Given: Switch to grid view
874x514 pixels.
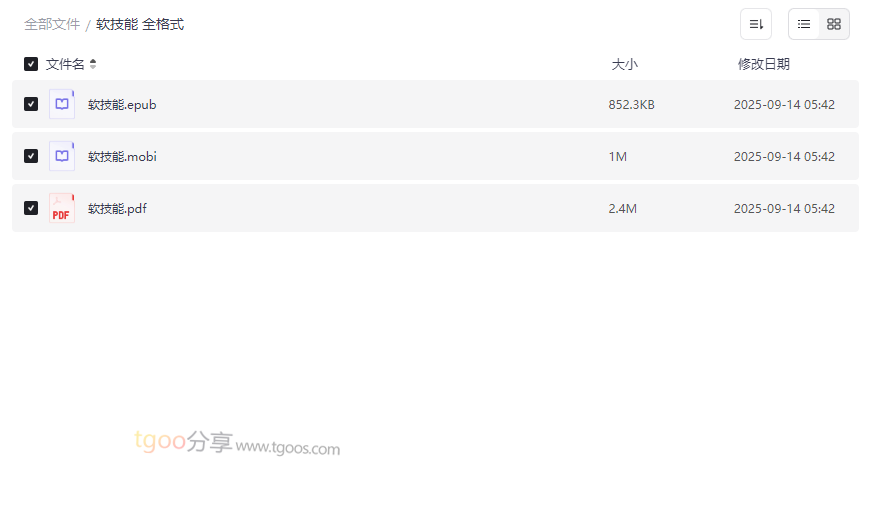Looking at the screenshot, I should pyautogui.click(x=834, y=24).
